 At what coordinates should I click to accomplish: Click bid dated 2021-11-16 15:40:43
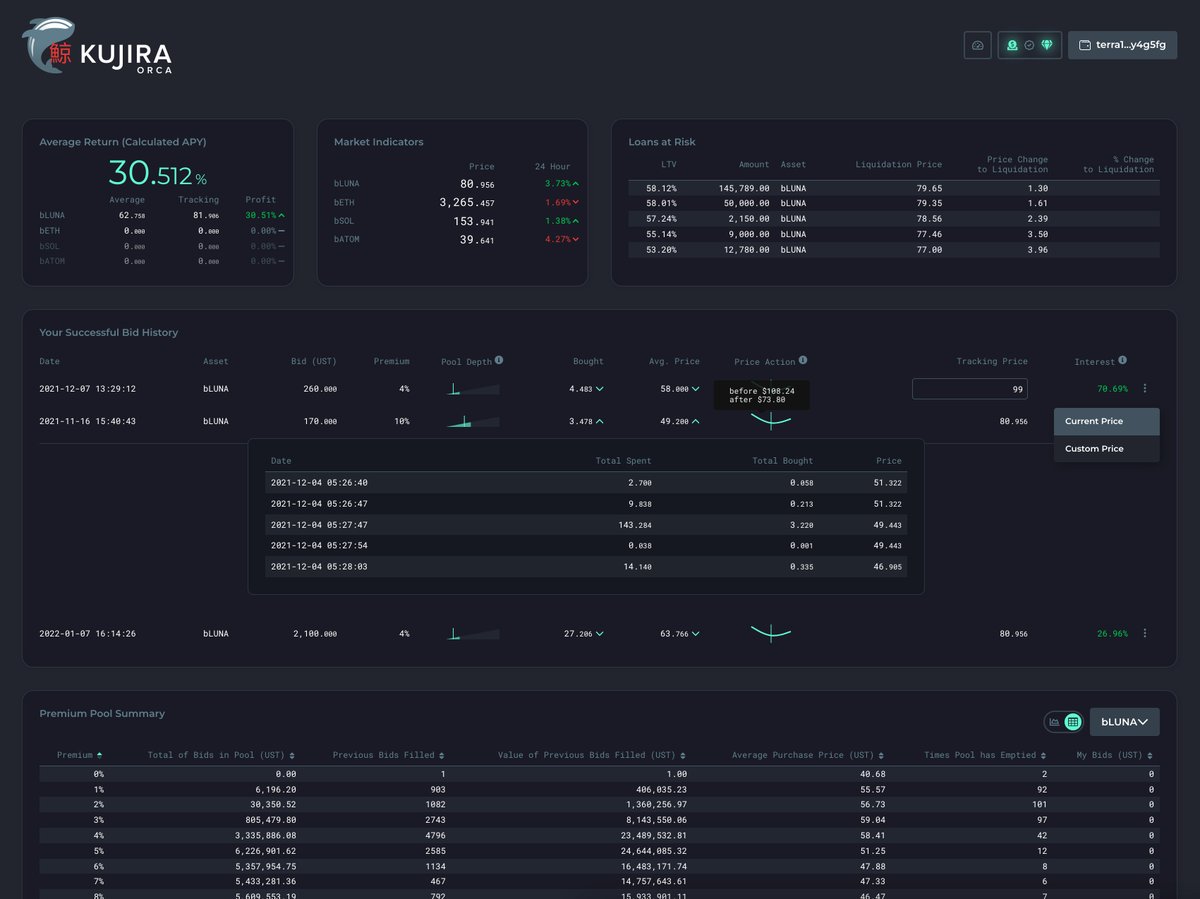click(87, 421)
